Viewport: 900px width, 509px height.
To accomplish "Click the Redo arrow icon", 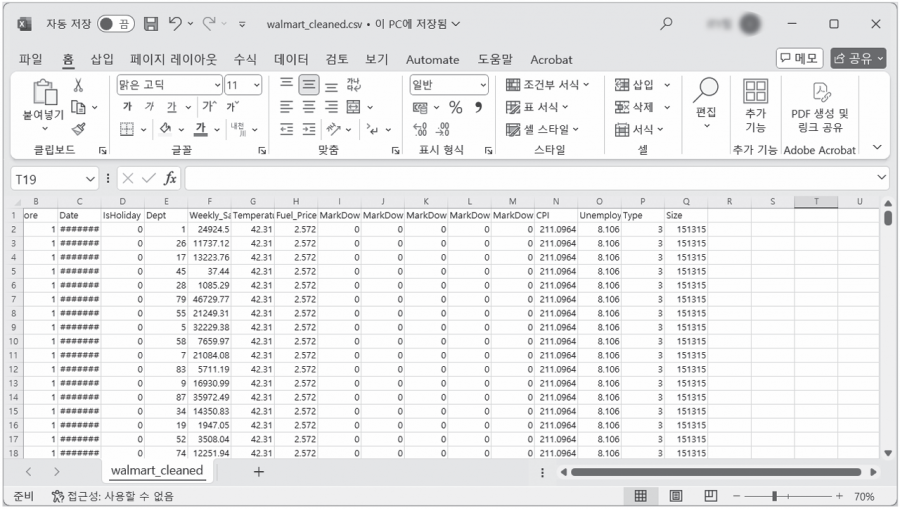I will [x=209, y=24].
